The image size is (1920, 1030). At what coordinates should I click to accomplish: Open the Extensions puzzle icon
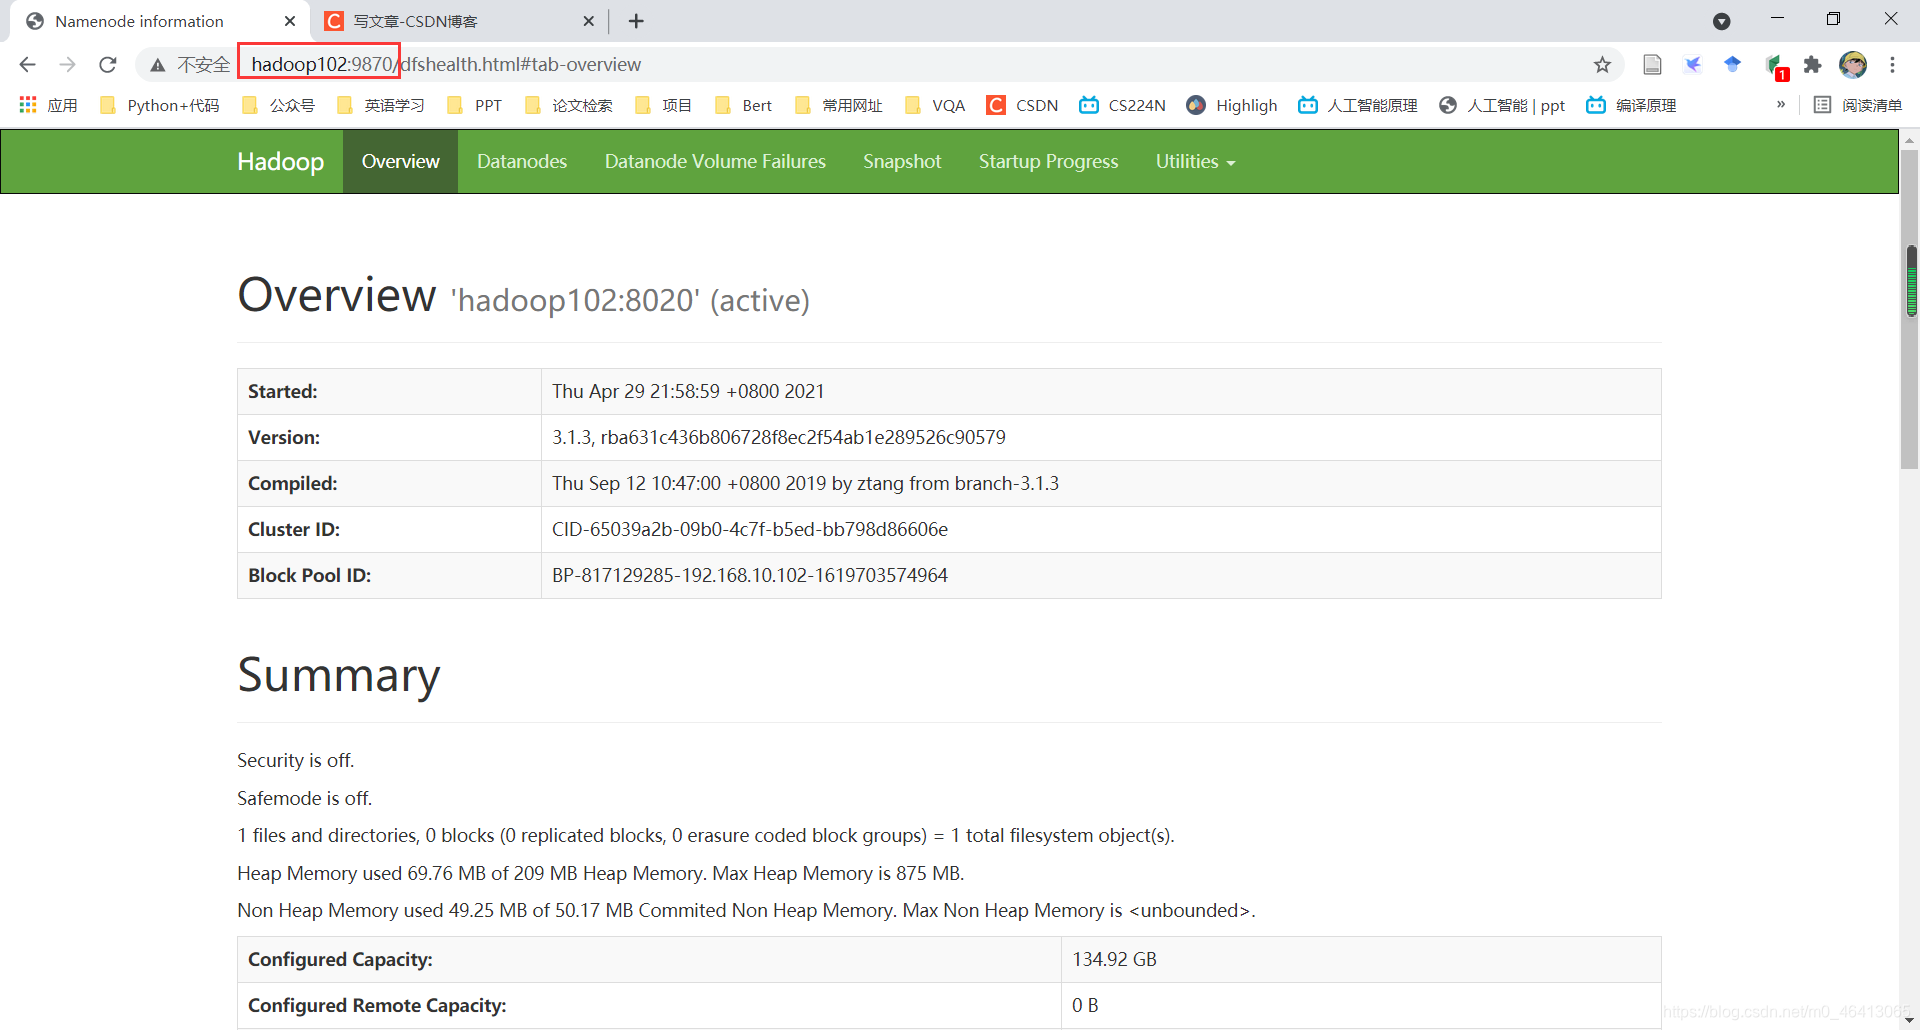pyautogui.click(x=1812, y=65)
